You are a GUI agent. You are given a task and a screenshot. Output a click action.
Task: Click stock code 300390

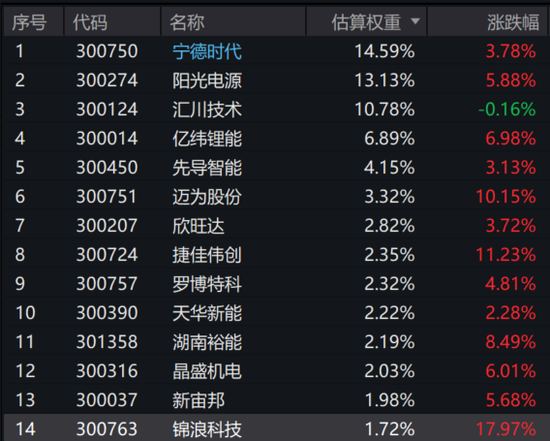(107, 313)
